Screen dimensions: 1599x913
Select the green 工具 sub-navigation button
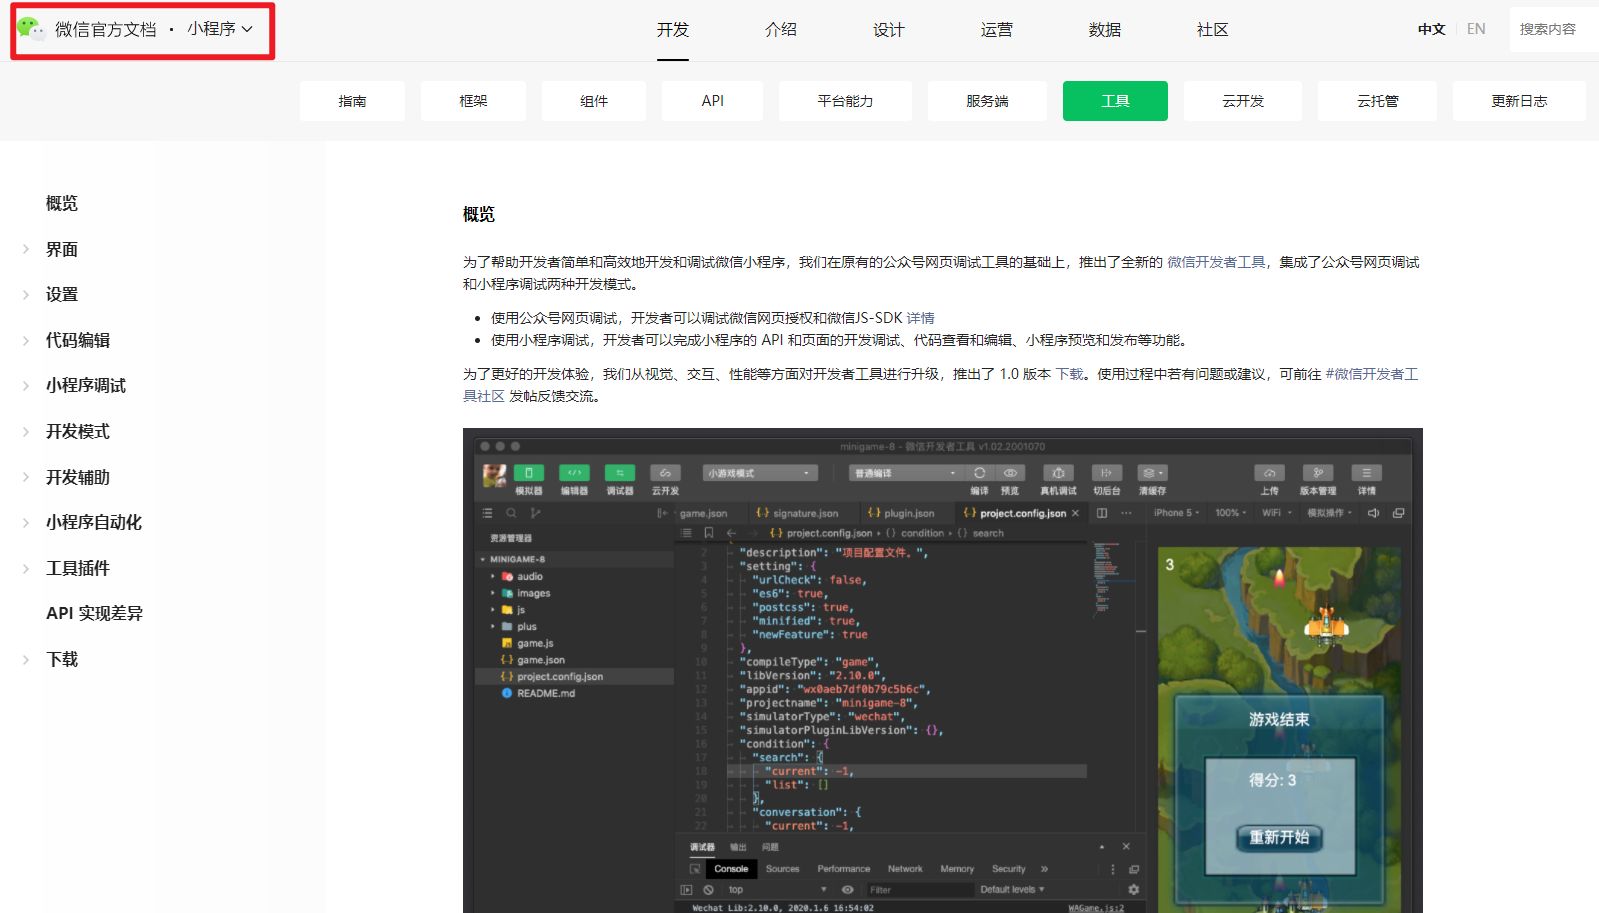(x=1115, y=101)
